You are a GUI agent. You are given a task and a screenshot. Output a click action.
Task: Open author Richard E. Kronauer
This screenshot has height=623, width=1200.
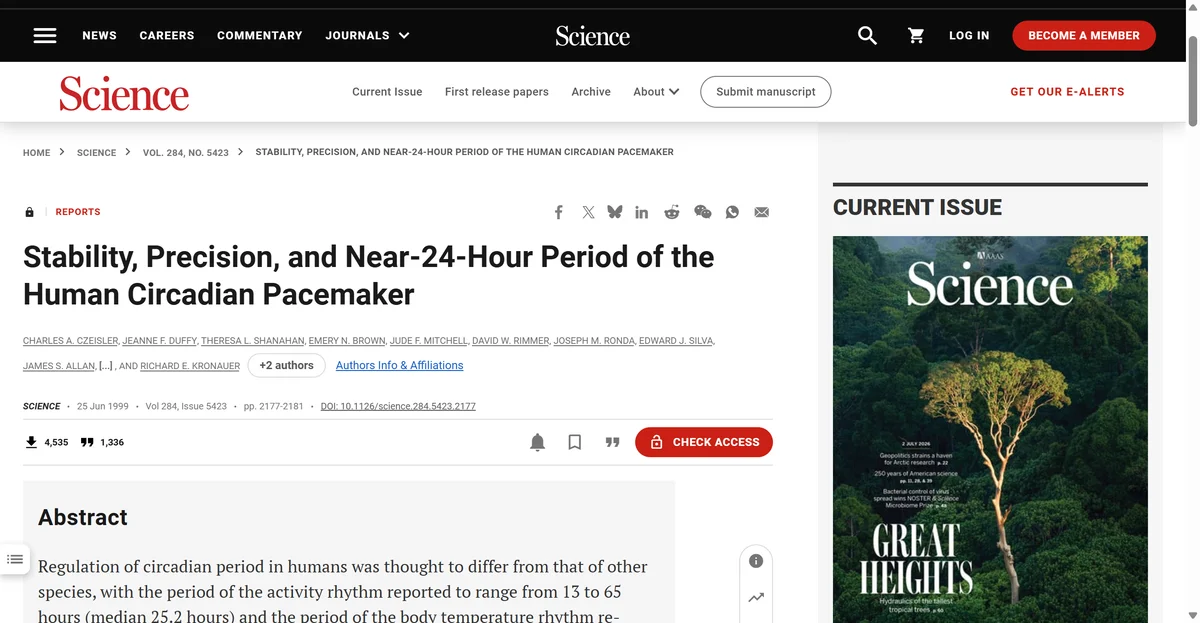[x=190, y=366]
